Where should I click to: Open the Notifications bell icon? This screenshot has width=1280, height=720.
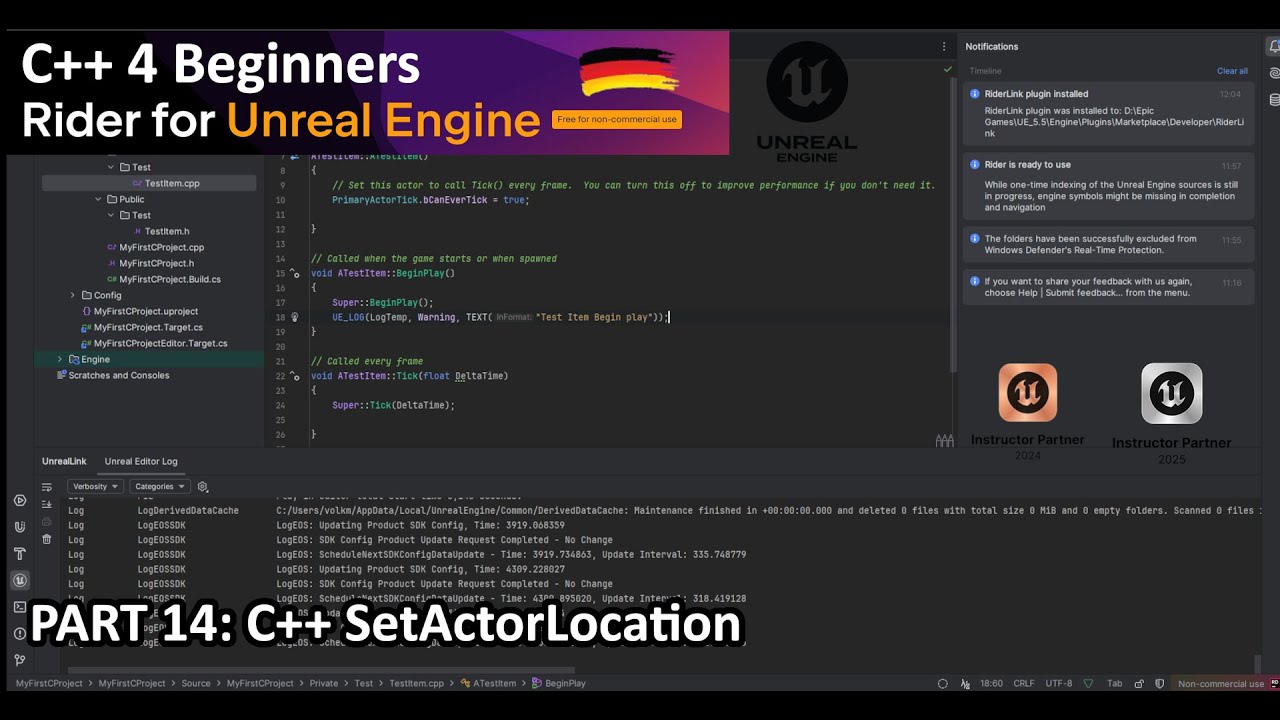1274,46
